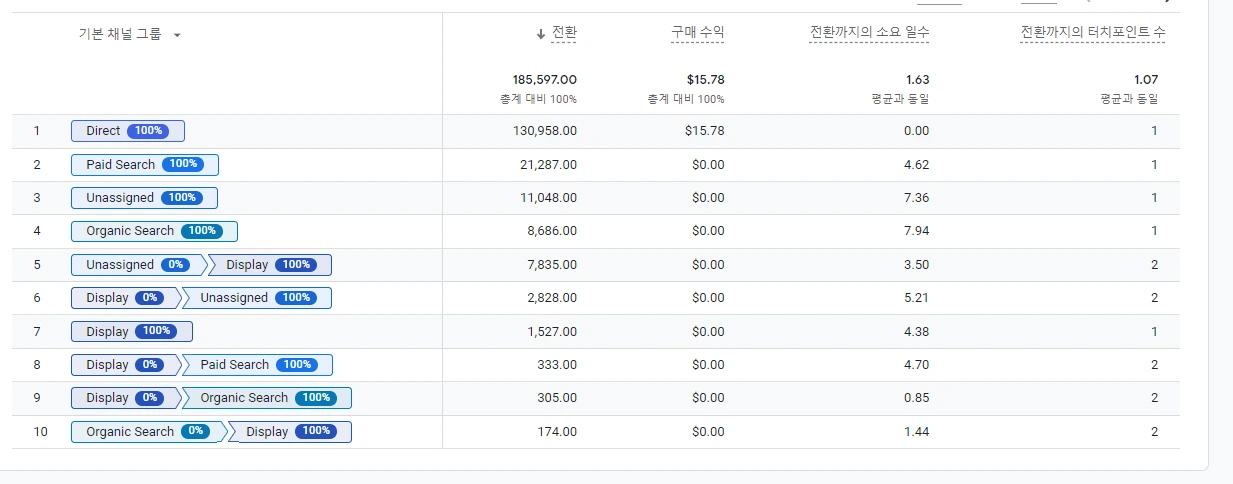Click the Display 100% chip in row 5
This screenshot has width=1233, height=484.
270,265
